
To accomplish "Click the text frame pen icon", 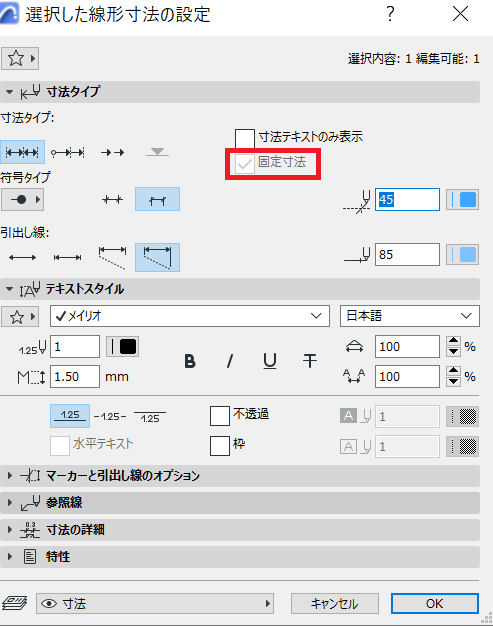I will 355,446.
